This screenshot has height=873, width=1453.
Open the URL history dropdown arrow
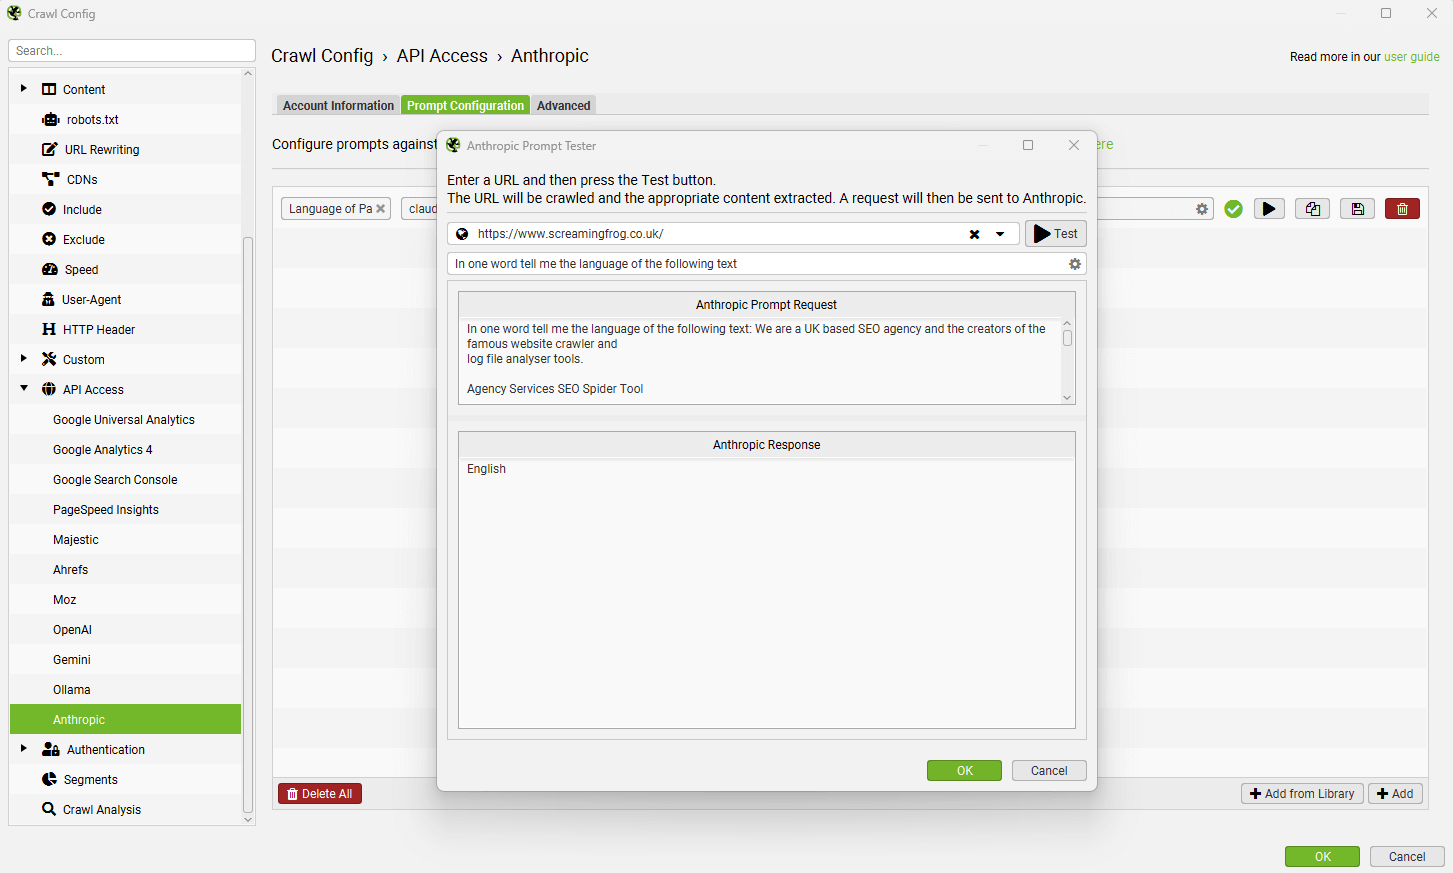coord(1000,234)
